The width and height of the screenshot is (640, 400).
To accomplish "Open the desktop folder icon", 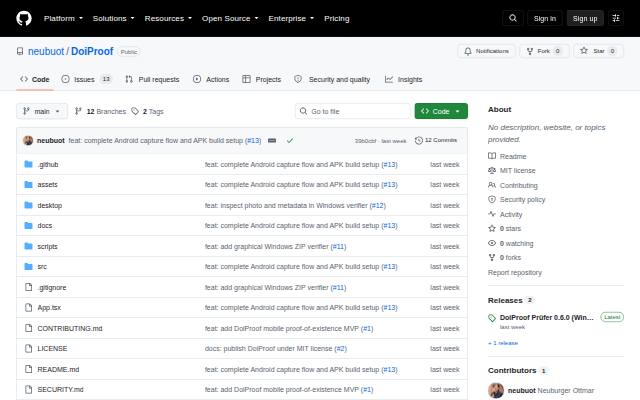I will [x=28, y=205].
